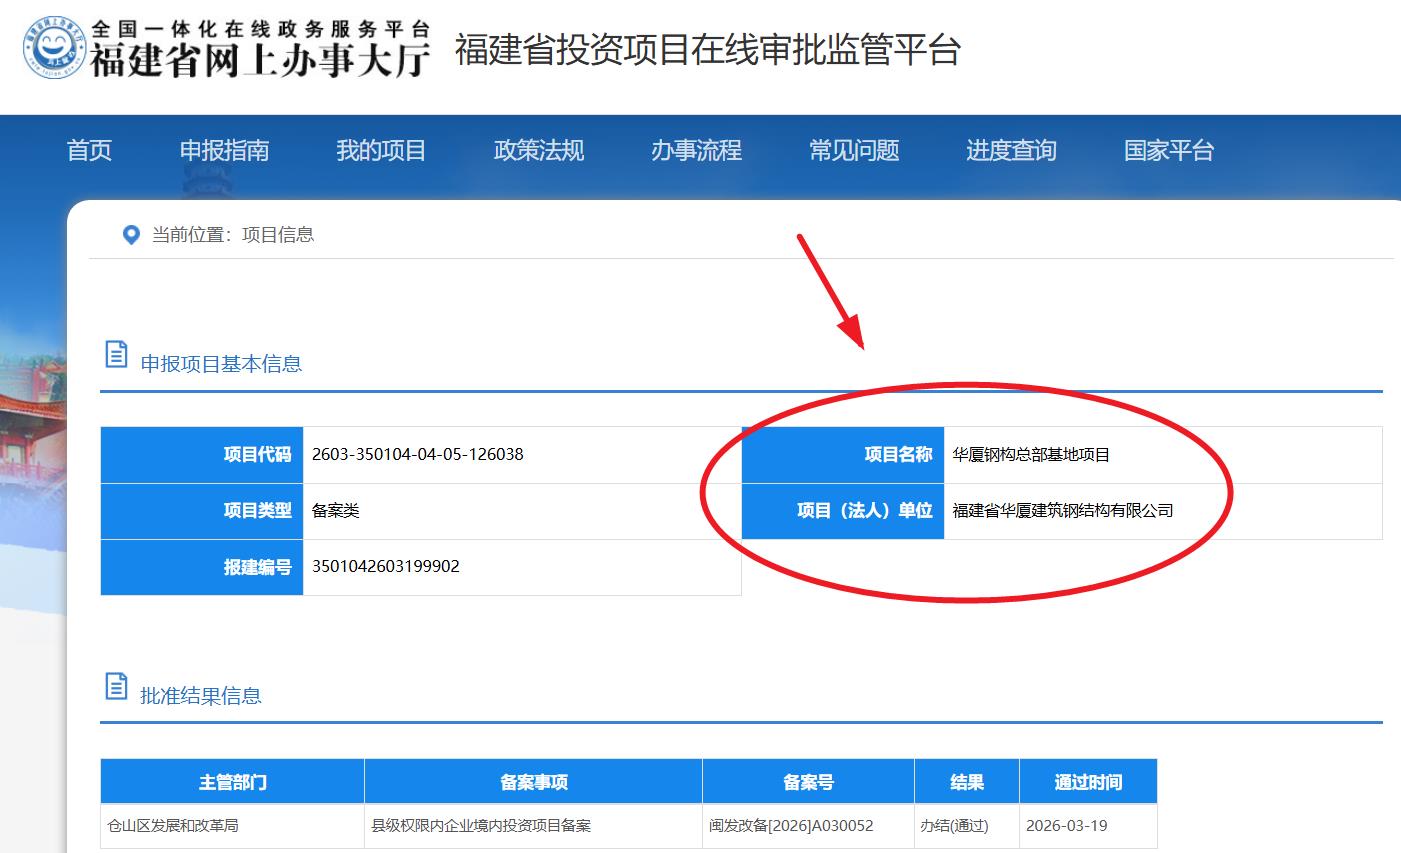The width and height of the screenshot is (1401, 853).
Task: Select 办事流程 in the navigation bar
Action: coord(696,151)
